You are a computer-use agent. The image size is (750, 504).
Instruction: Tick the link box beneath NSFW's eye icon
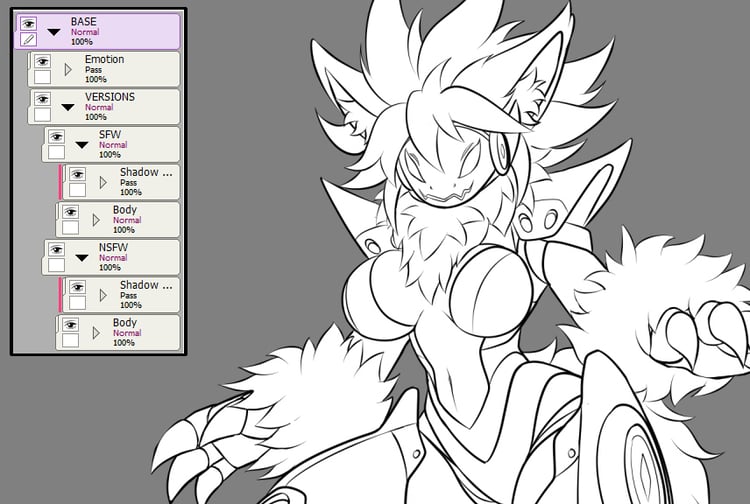56,265
